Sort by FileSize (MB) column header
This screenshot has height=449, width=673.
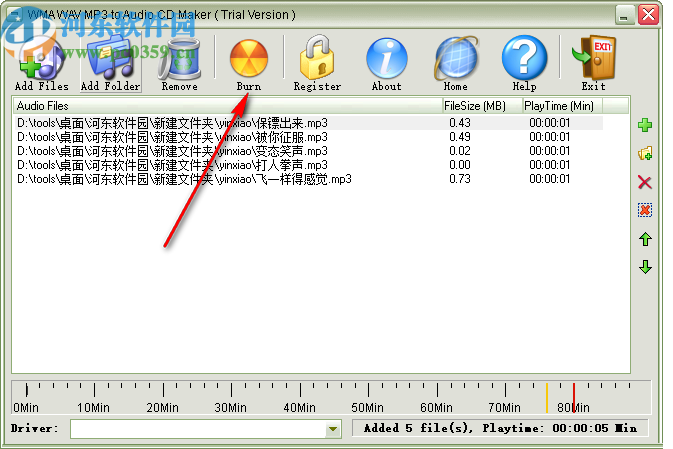[x=482, y=106]
